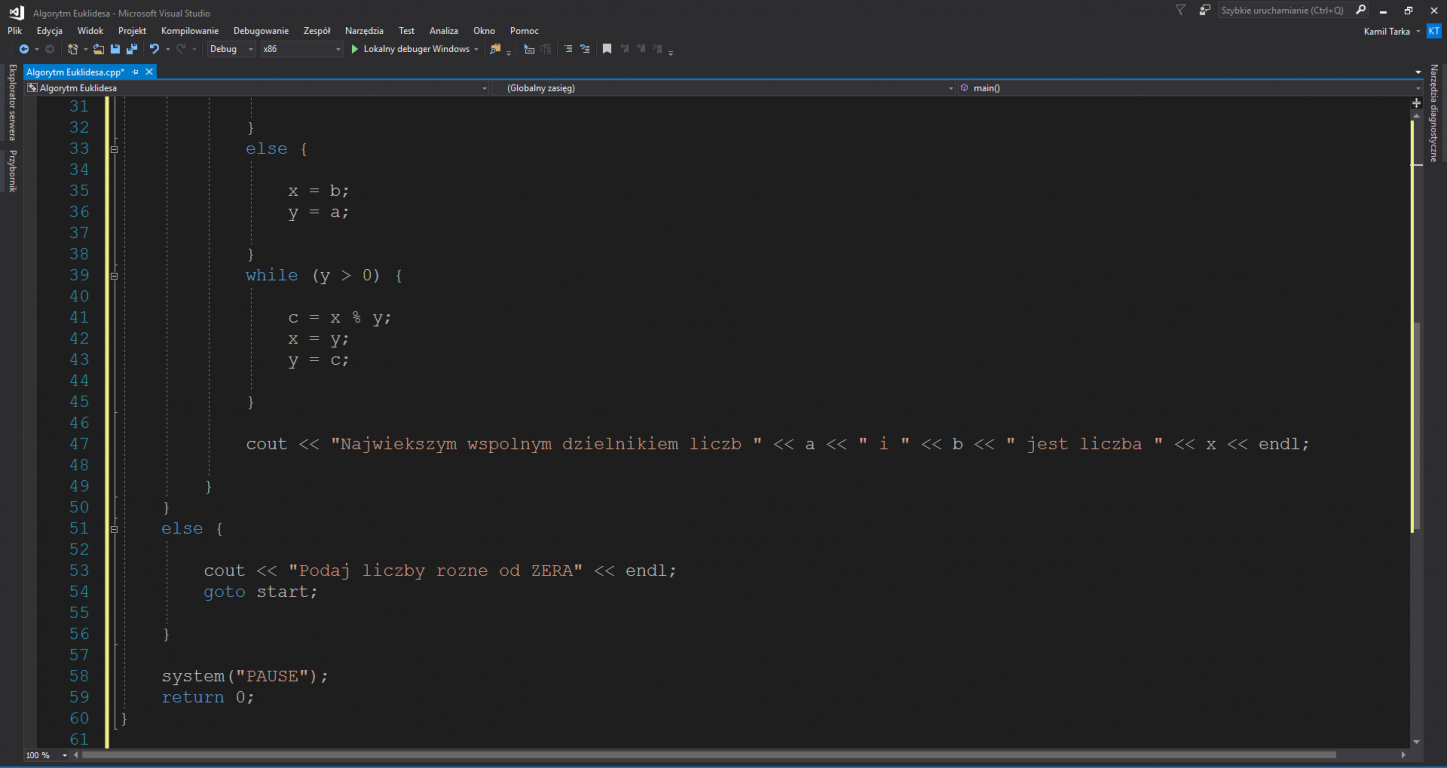
Task: Open the Algorytm Euklidesa project scope dropdown
Action: pyautogui.click(x=257, y=88)
